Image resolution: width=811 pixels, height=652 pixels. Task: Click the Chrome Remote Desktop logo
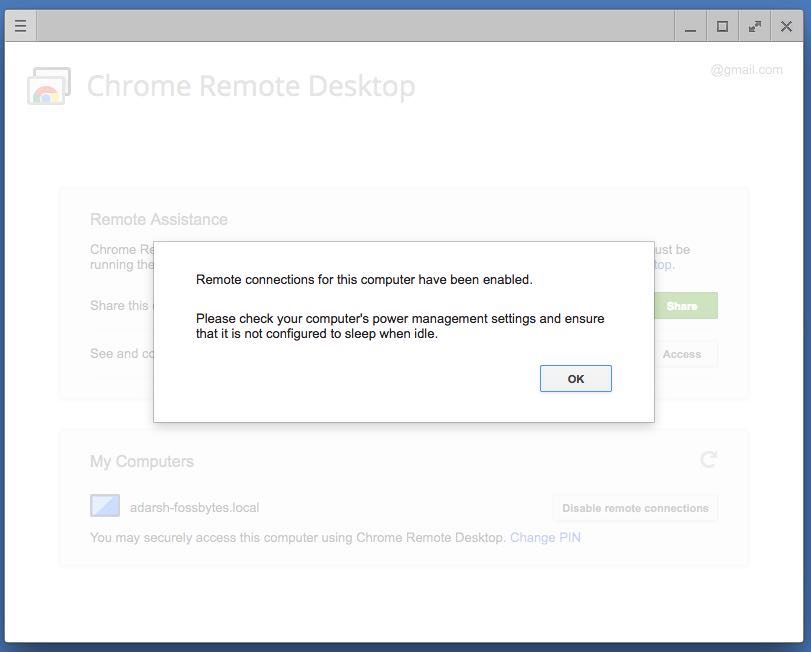[x=49, y=86]
